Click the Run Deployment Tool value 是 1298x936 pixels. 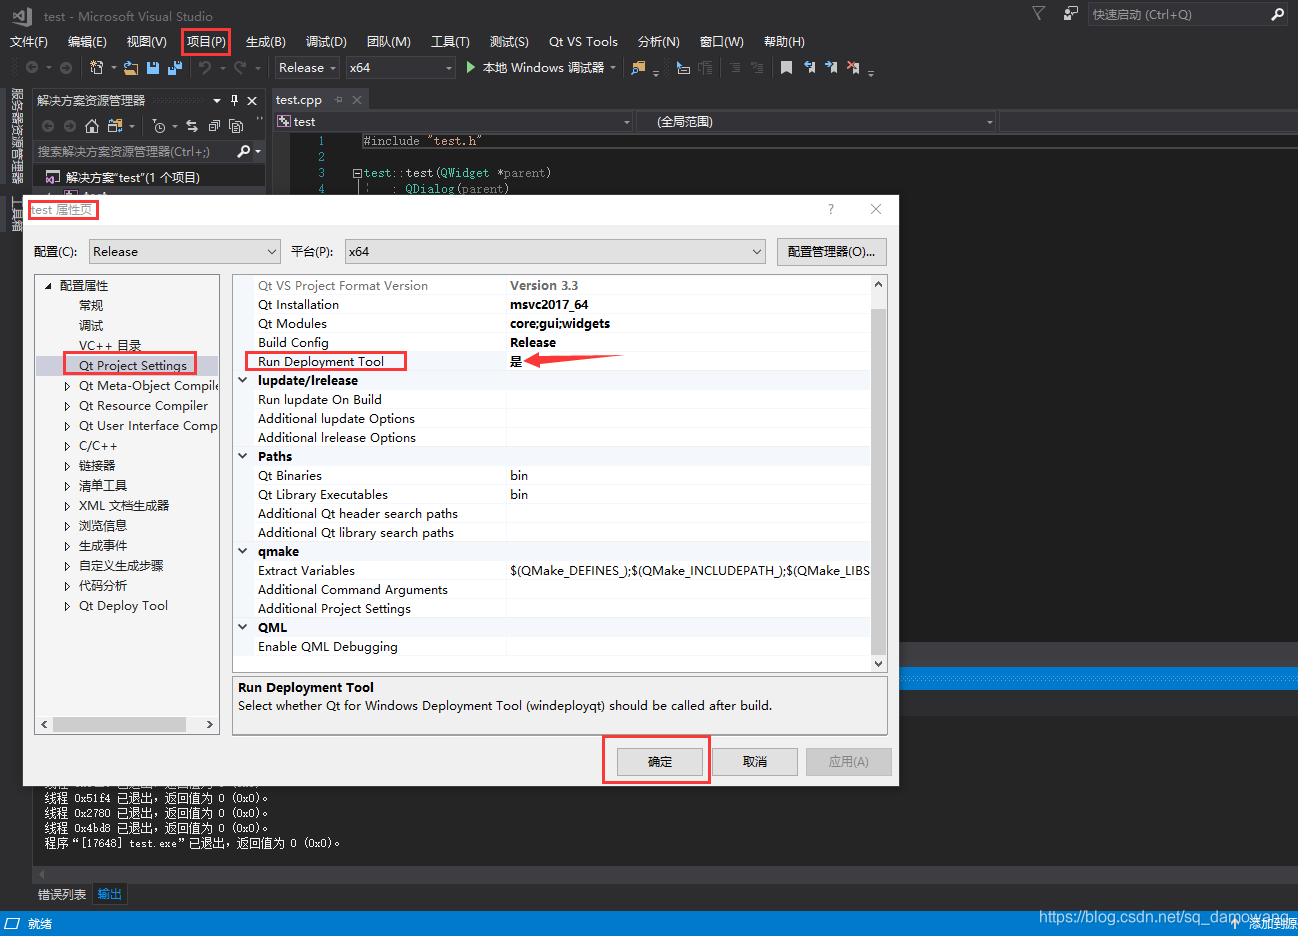[x=516, y=362]
